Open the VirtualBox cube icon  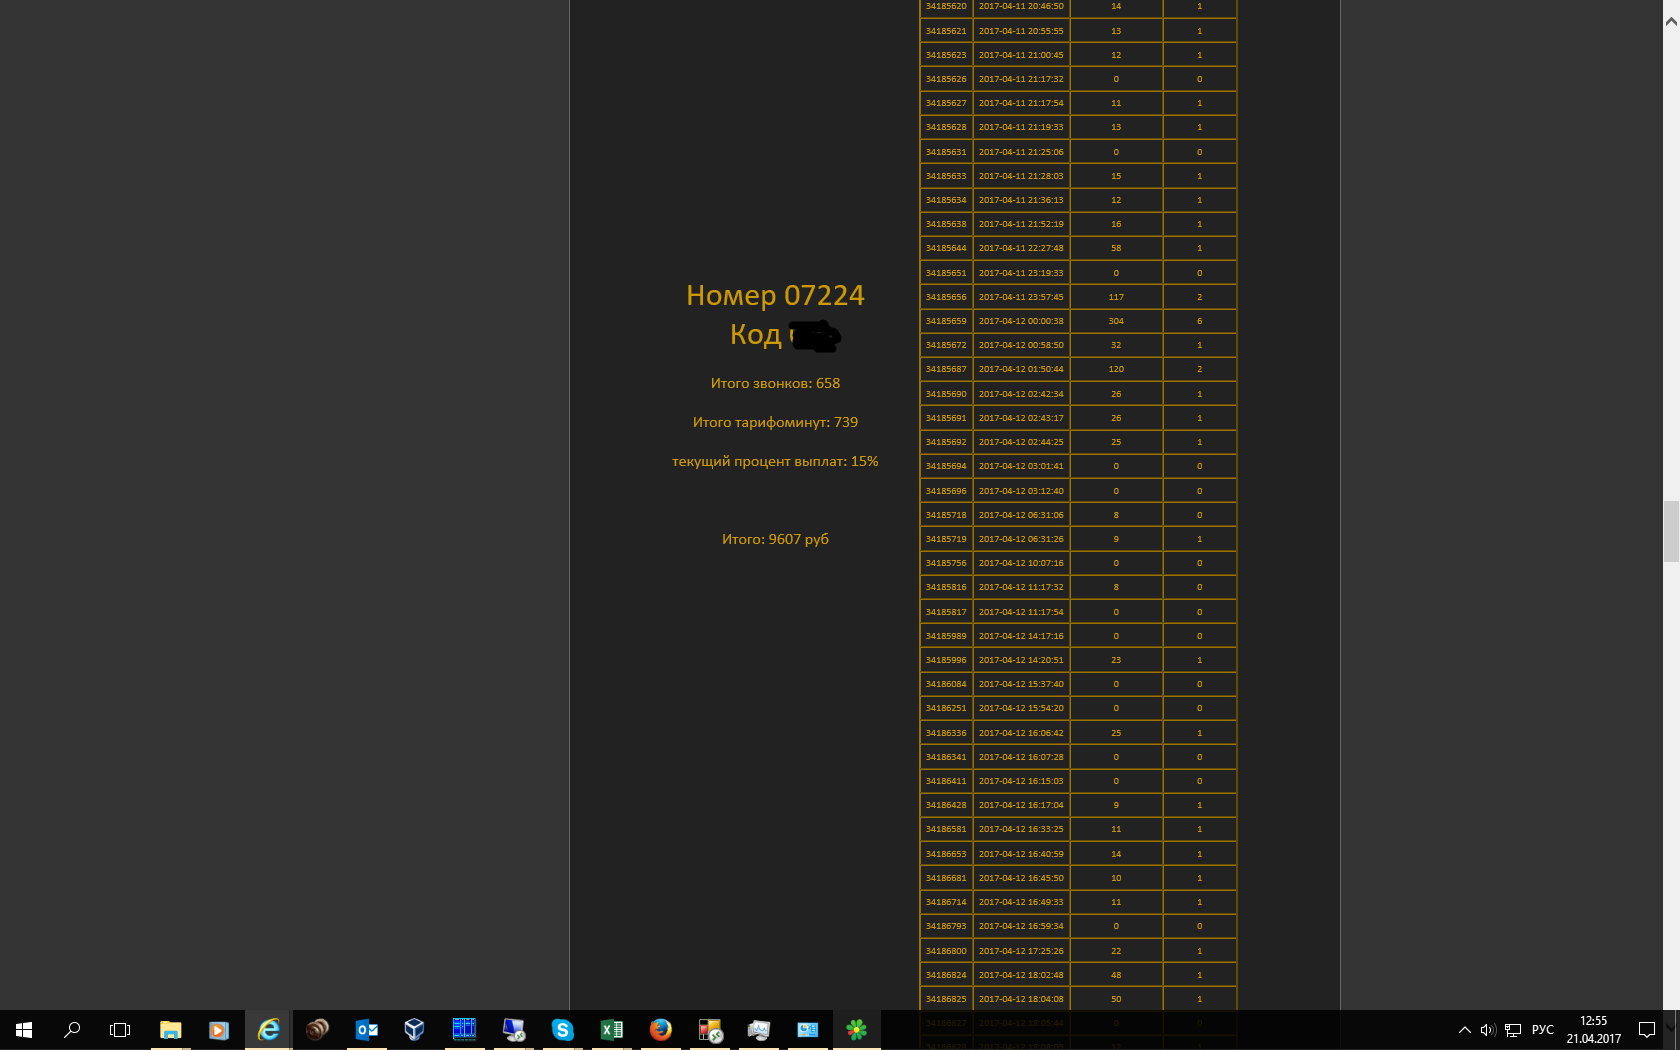(x=414, y=1030)
